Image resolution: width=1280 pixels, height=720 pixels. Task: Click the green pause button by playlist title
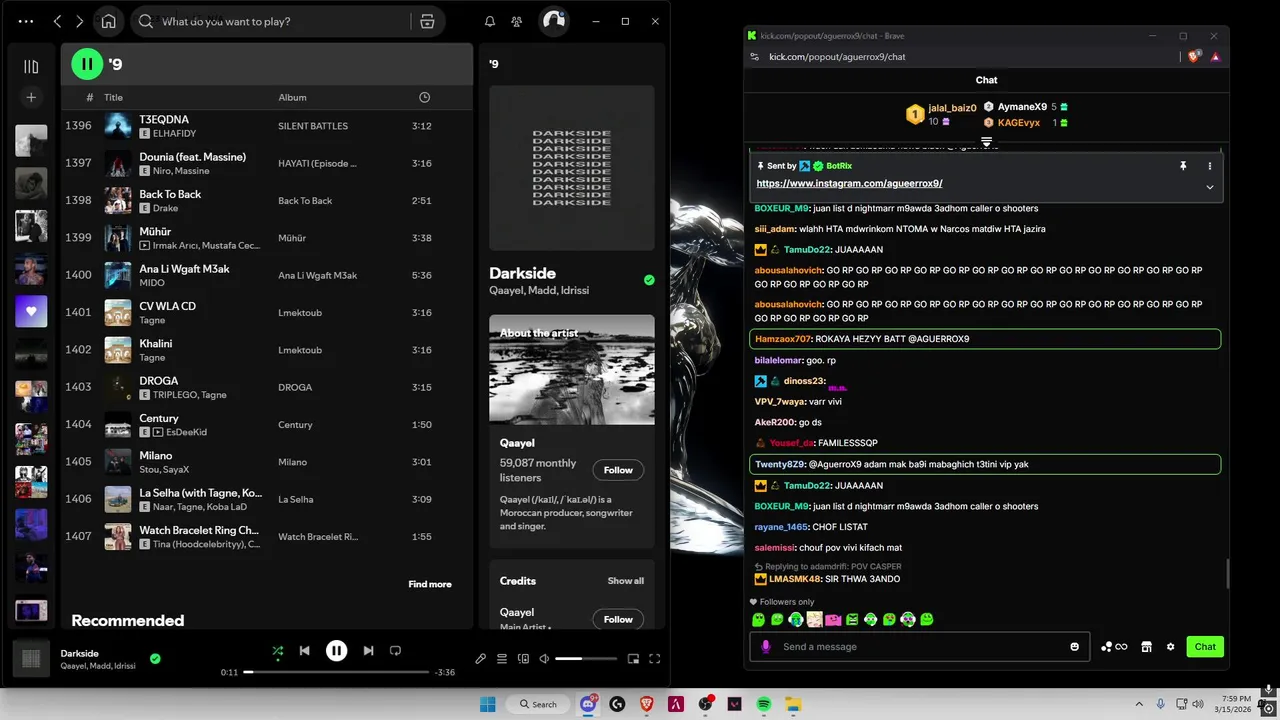click(x=87, y=64)
